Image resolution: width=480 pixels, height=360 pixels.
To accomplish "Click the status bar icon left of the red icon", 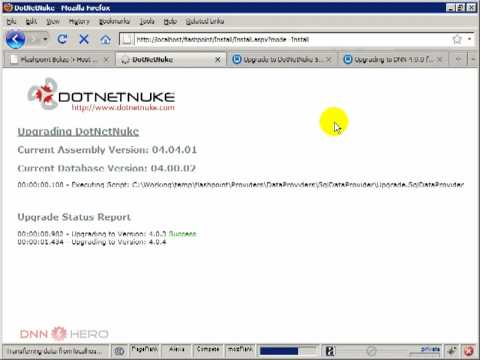I will click(452, 351).
